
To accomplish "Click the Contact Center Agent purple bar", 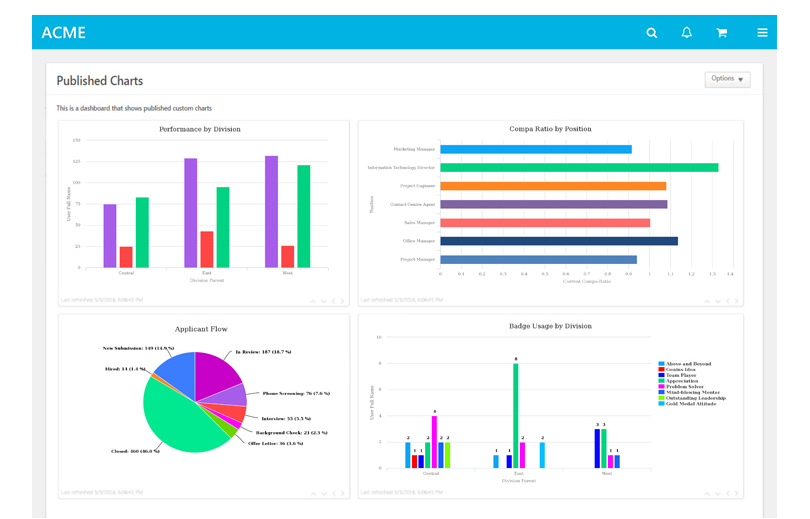I will tap(554, 205).
